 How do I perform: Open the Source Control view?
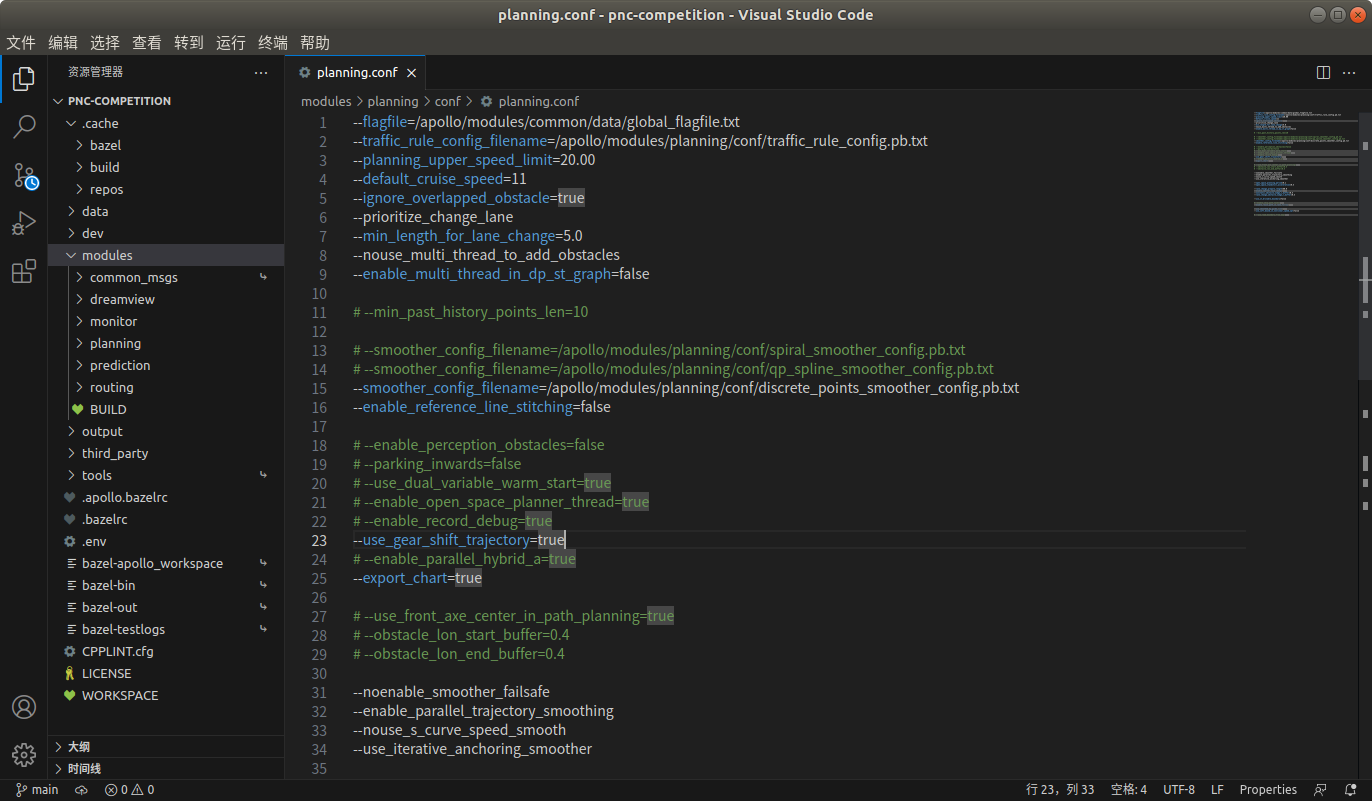(x=24, y=176)
